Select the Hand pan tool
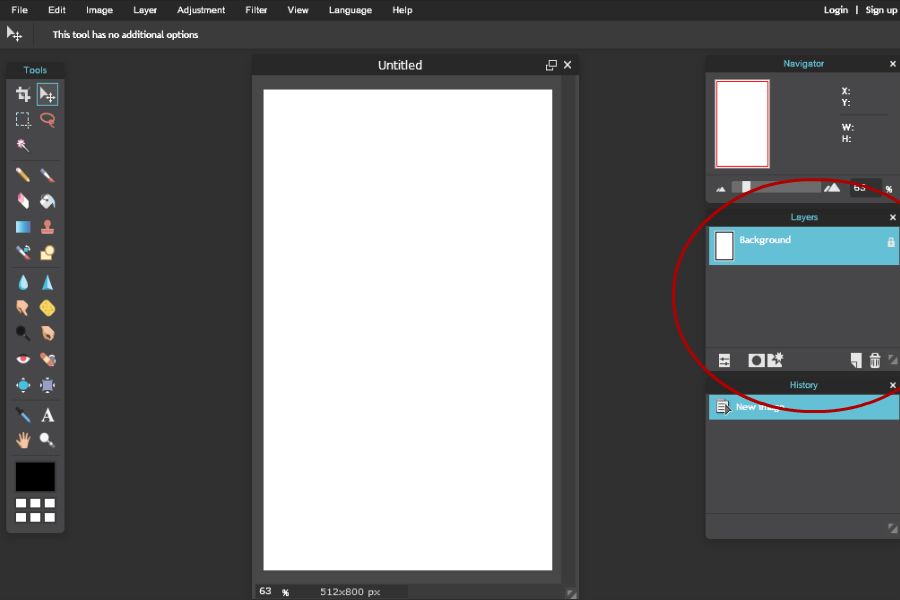 click(x=23, y=440)
